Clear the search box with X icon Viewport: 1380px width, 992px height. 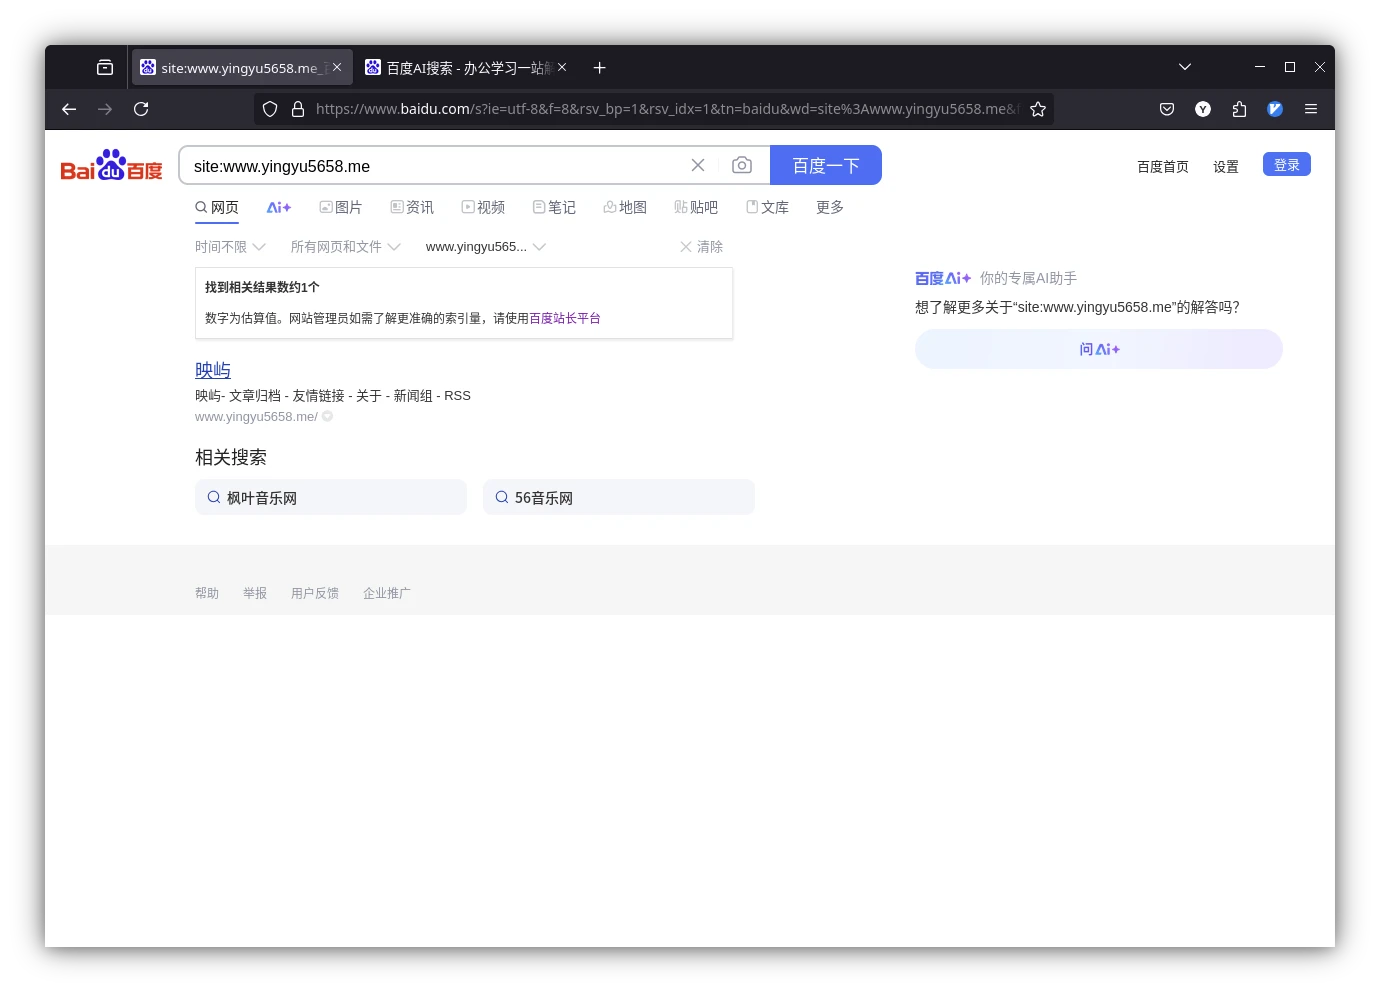pos(698,165)
